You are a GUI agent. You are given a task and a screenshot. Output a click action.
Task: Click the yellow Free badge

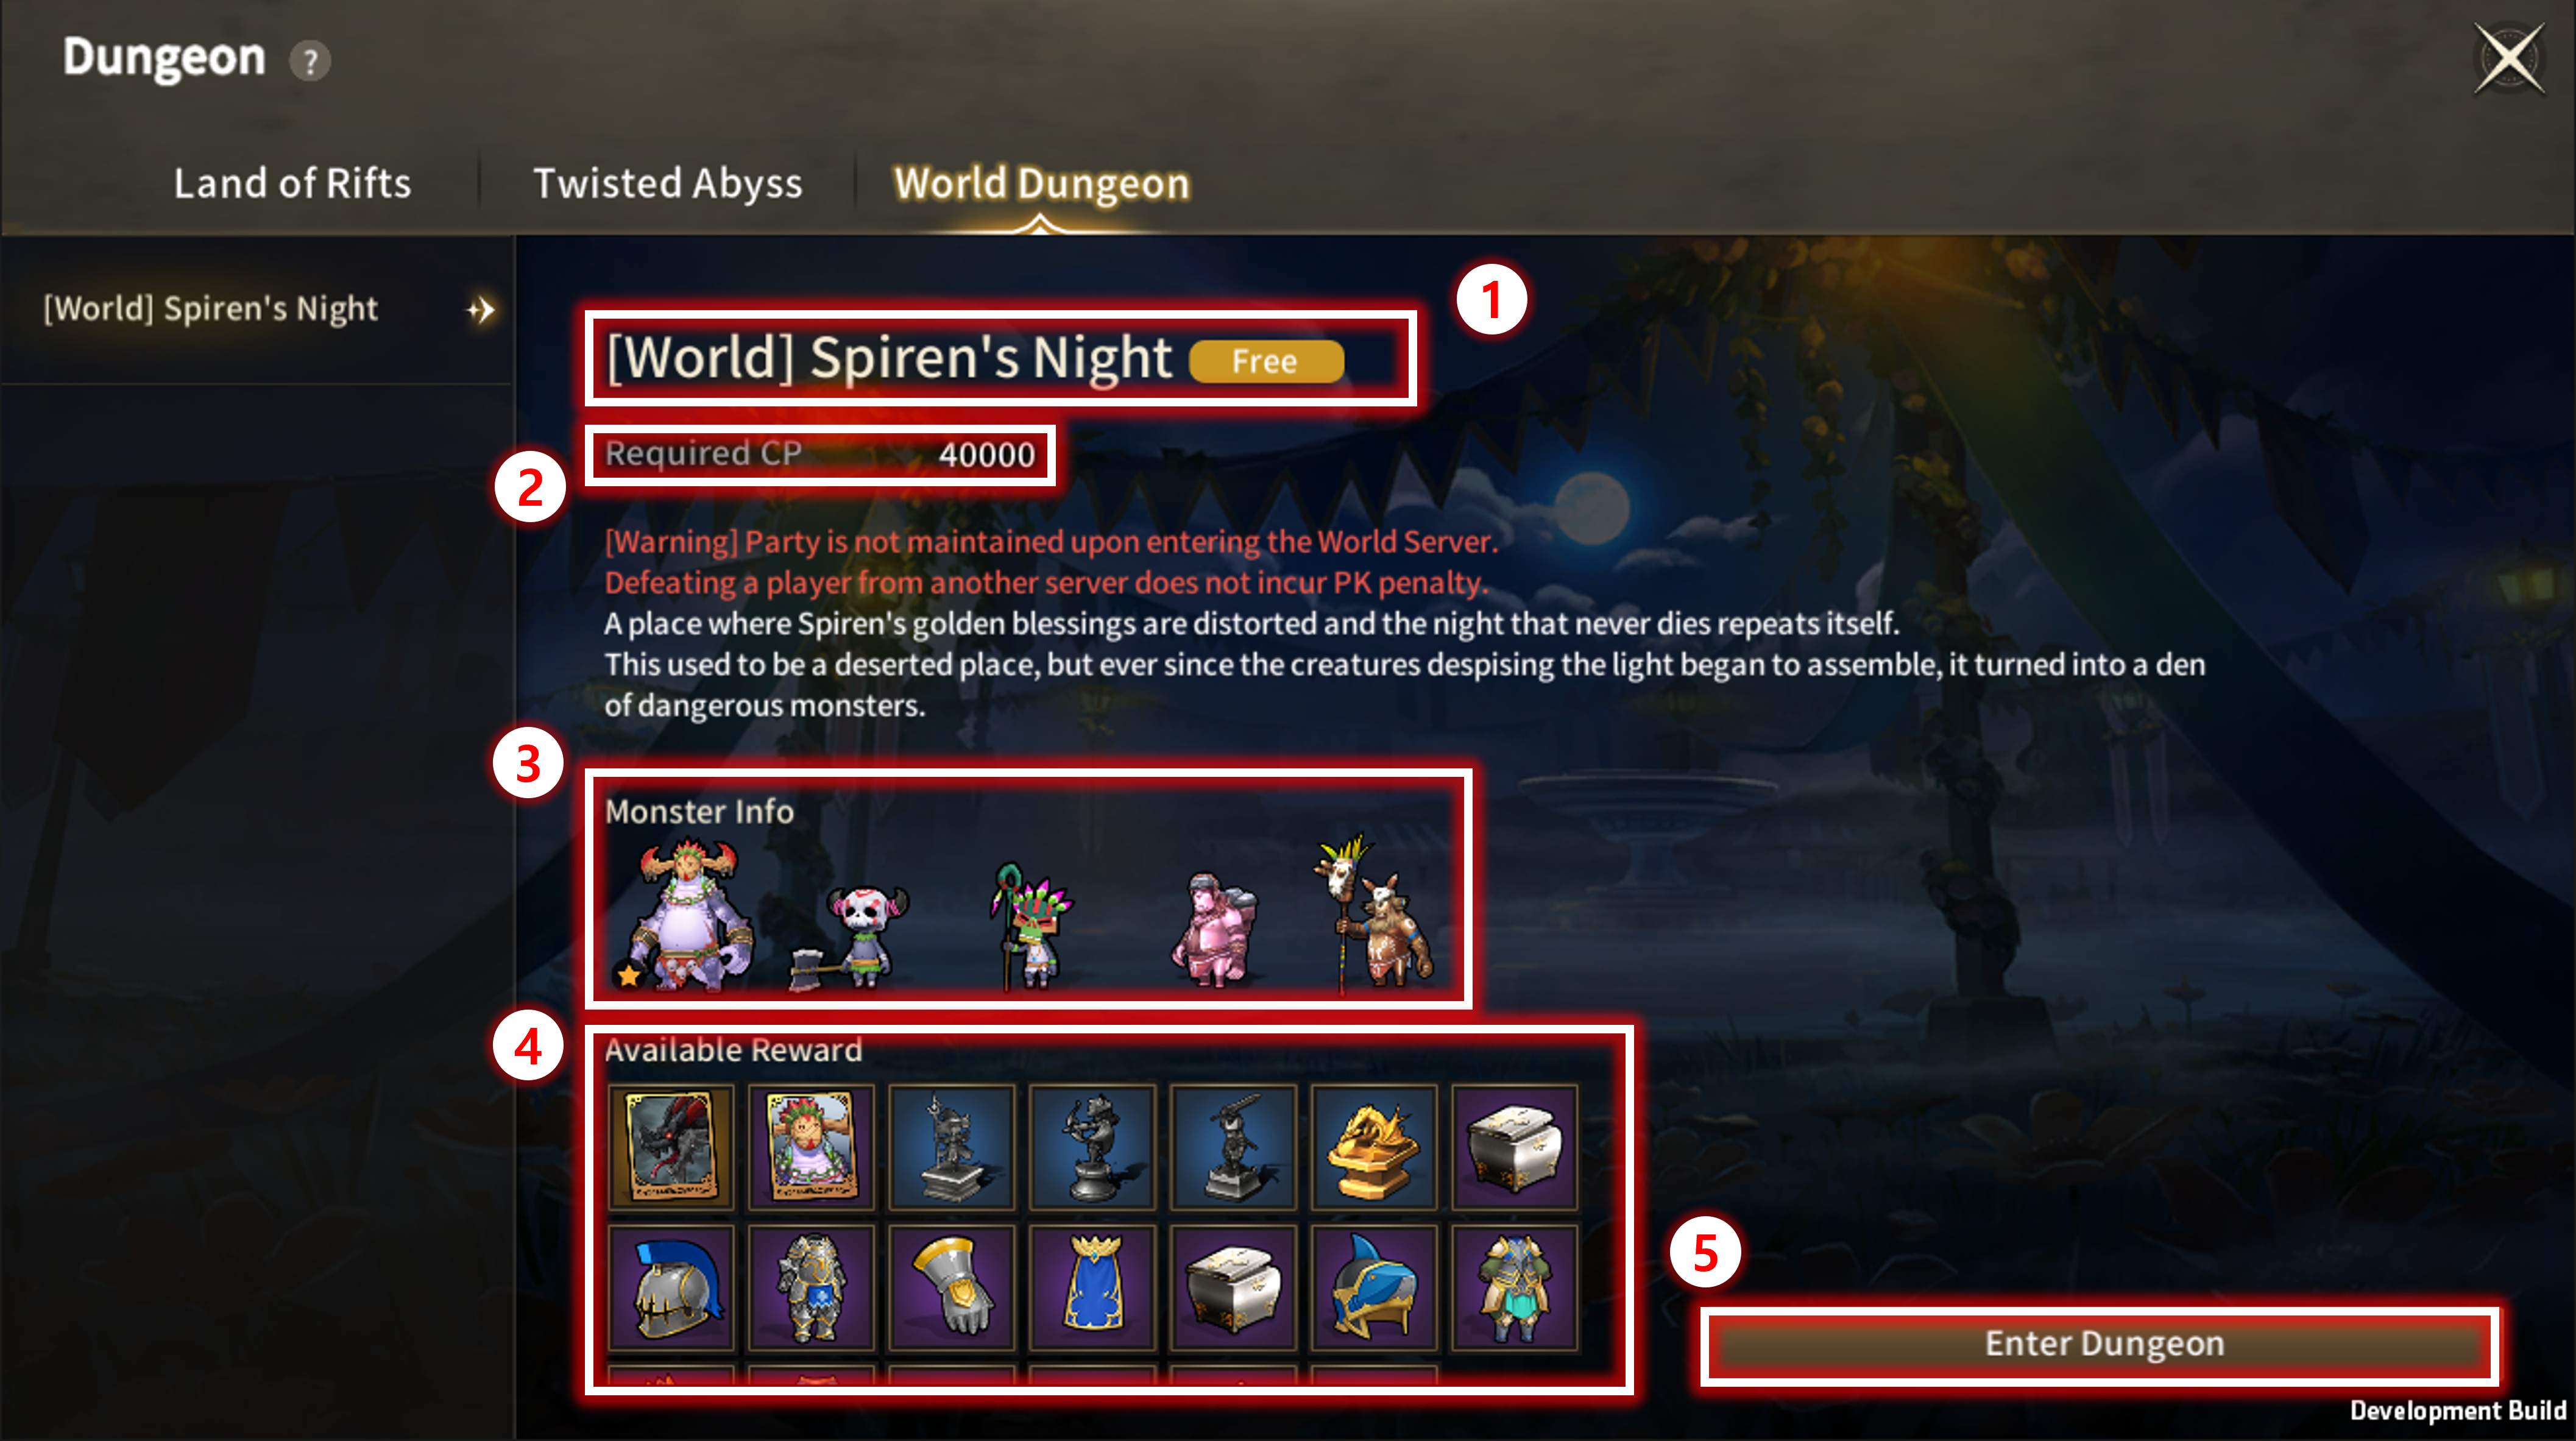coord(1266,361)
